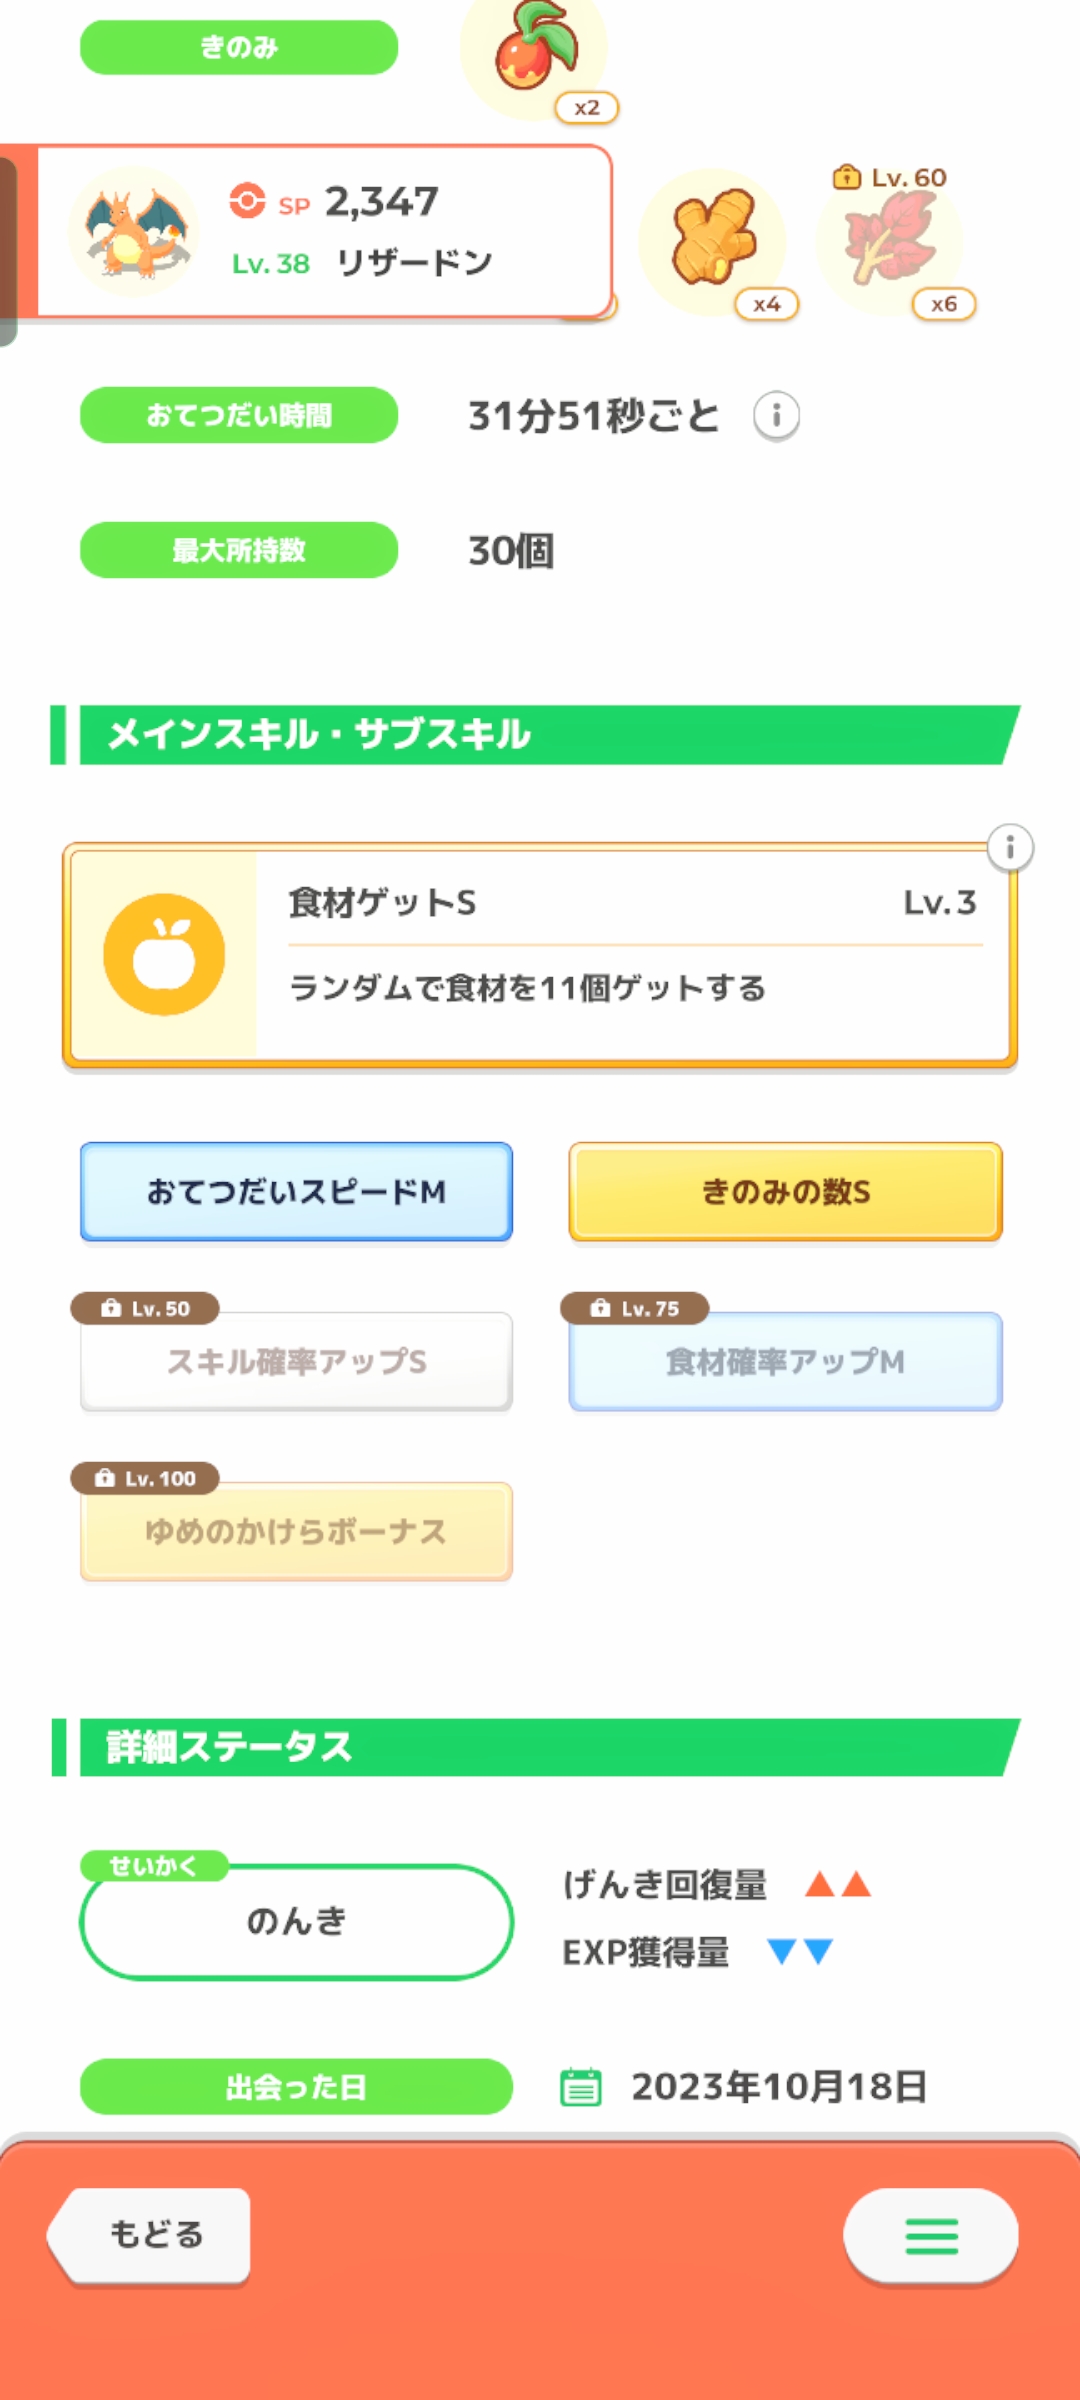Tap locked スキル確率アップS sub skill

pyautogui.click(x=296, y=1362)
